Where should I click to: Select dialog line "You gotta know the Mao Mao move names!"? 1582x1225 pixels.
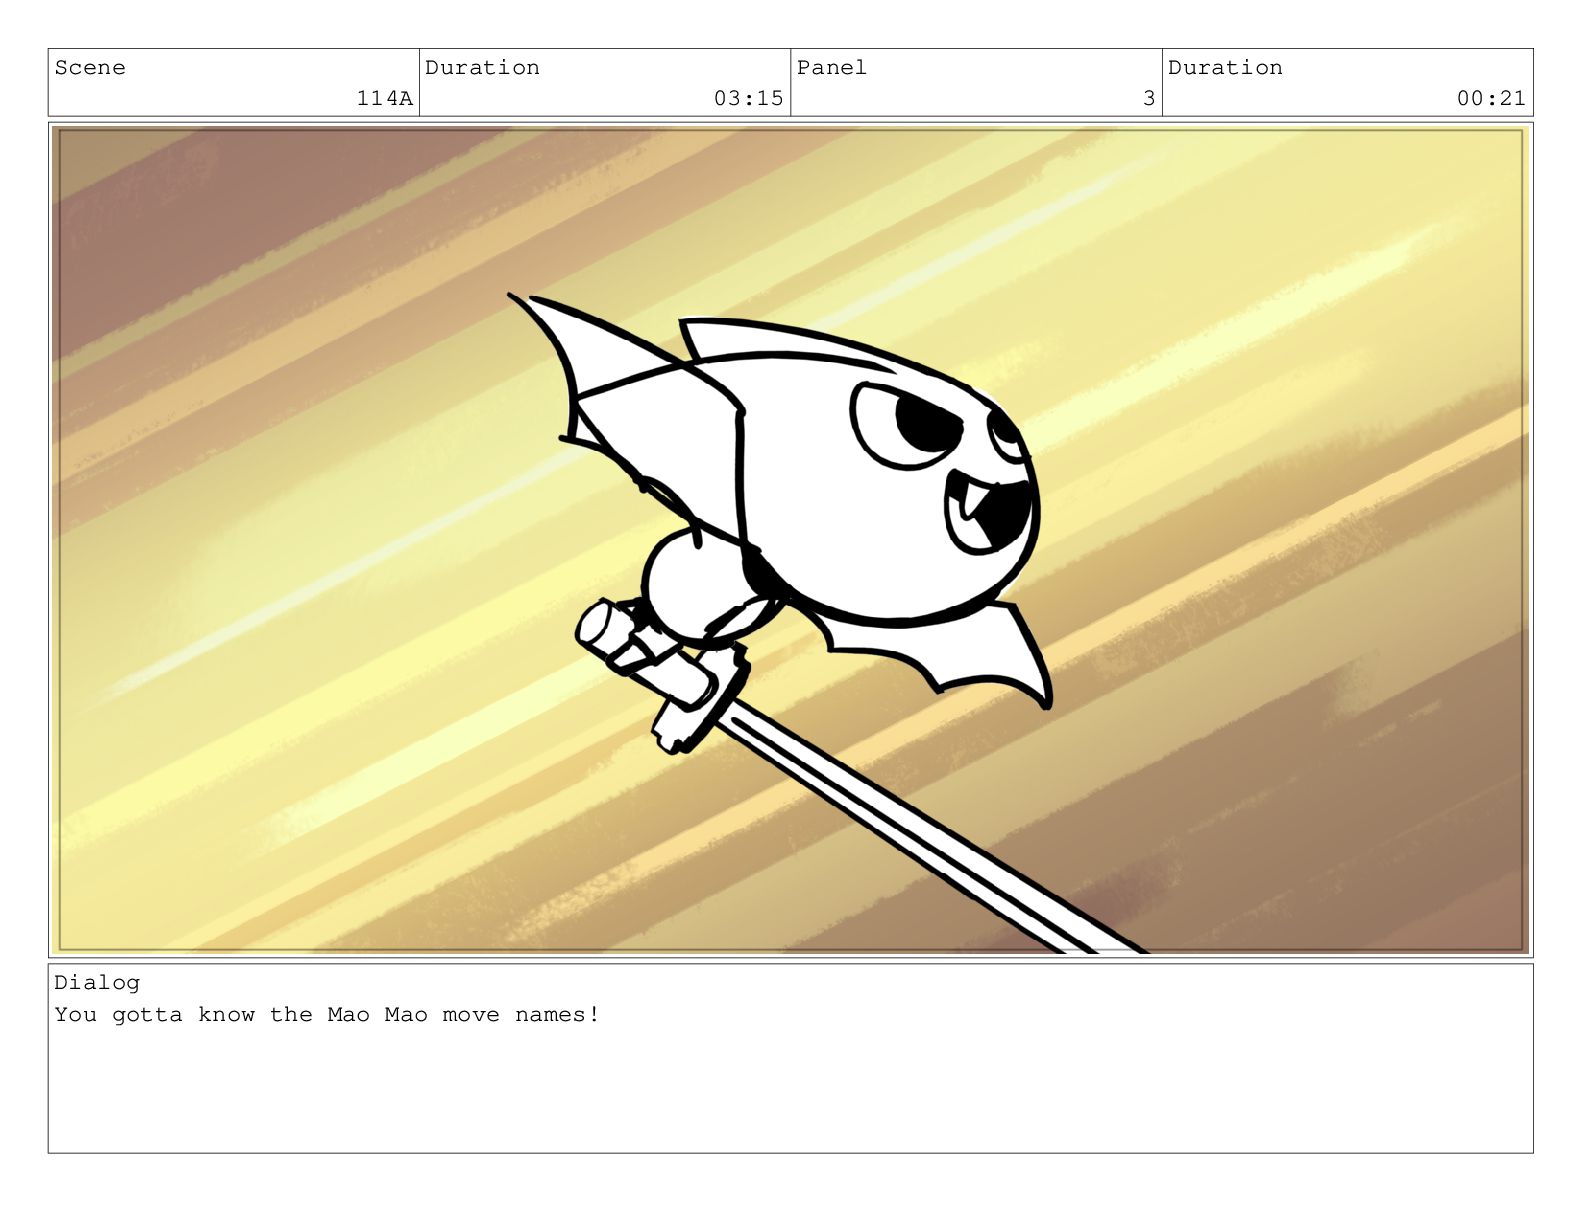tap(327, 1015)
